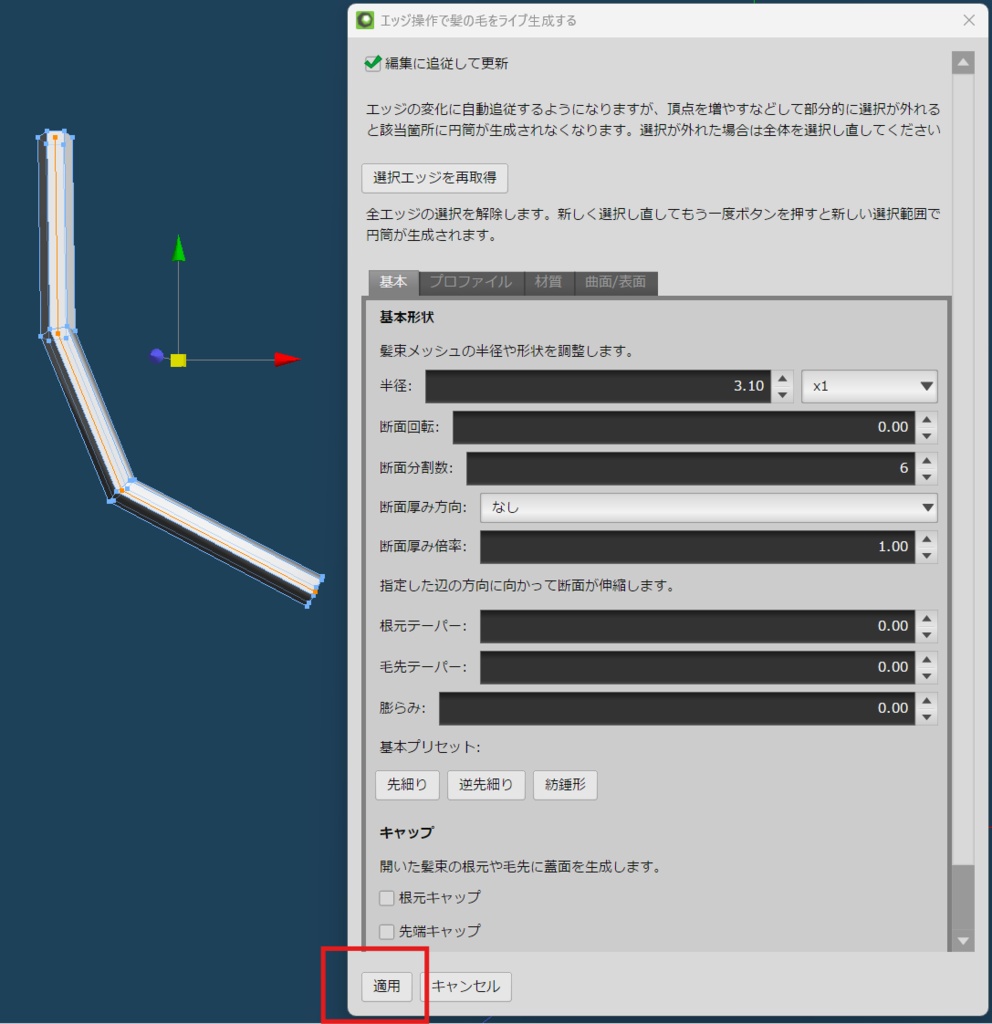
Task: Click the 毛先テーパー value field
Action: click(x=697, y=667)
